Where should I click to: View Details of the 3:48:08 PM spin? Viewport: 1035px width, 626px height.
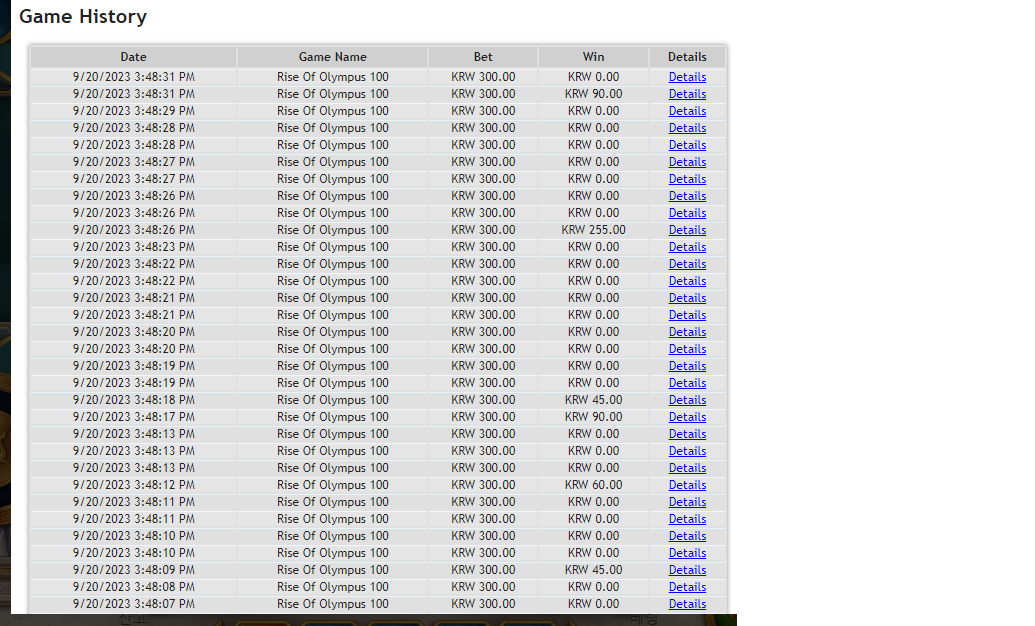[x=687, y=587]
